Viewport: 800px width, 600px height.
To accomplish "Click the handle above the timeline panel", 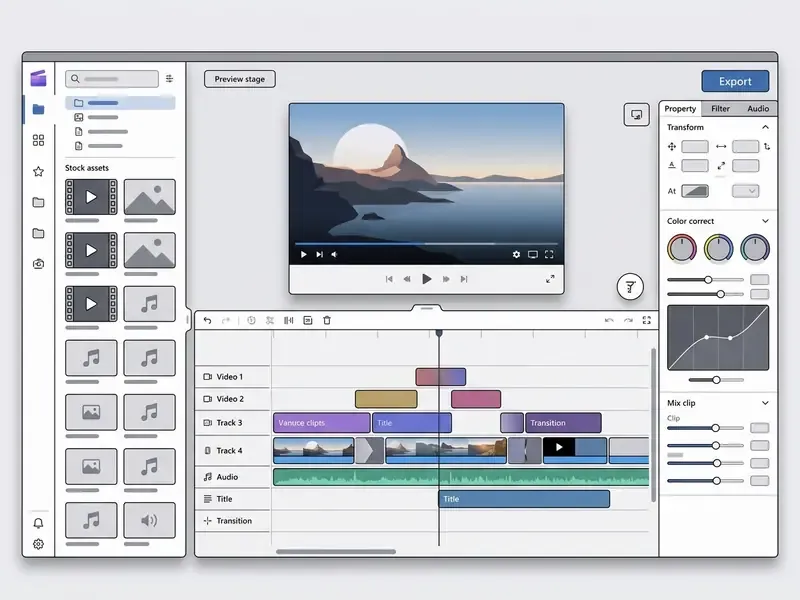I will pos(427,308).
